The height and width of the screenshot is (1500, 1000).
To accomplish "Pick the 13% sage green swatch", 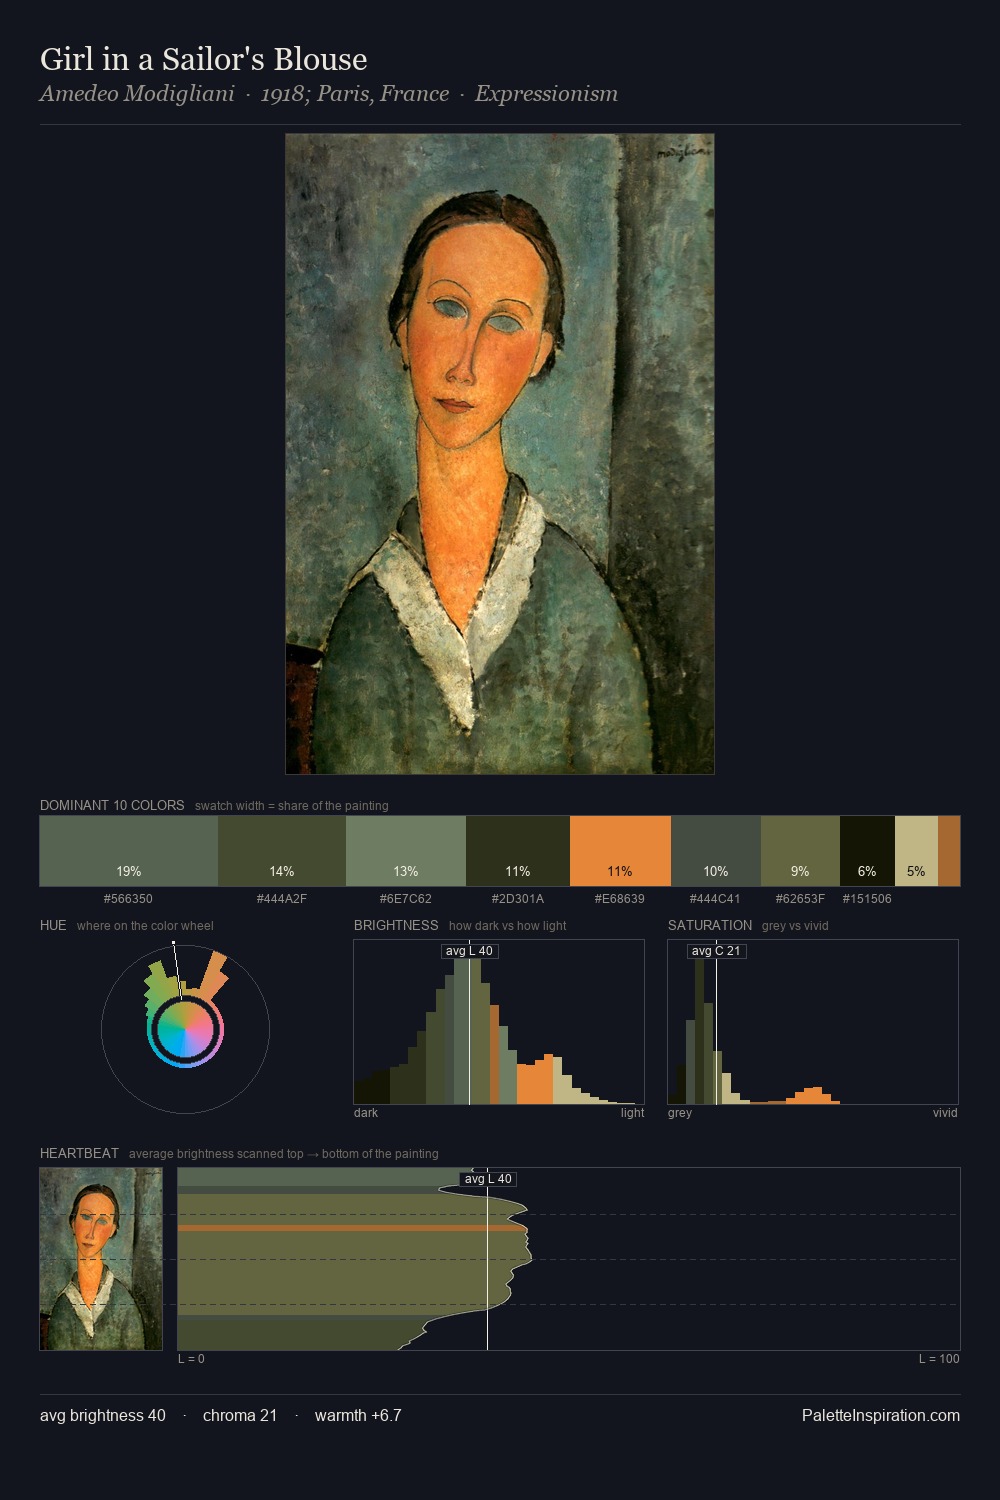I will [406, 851].
